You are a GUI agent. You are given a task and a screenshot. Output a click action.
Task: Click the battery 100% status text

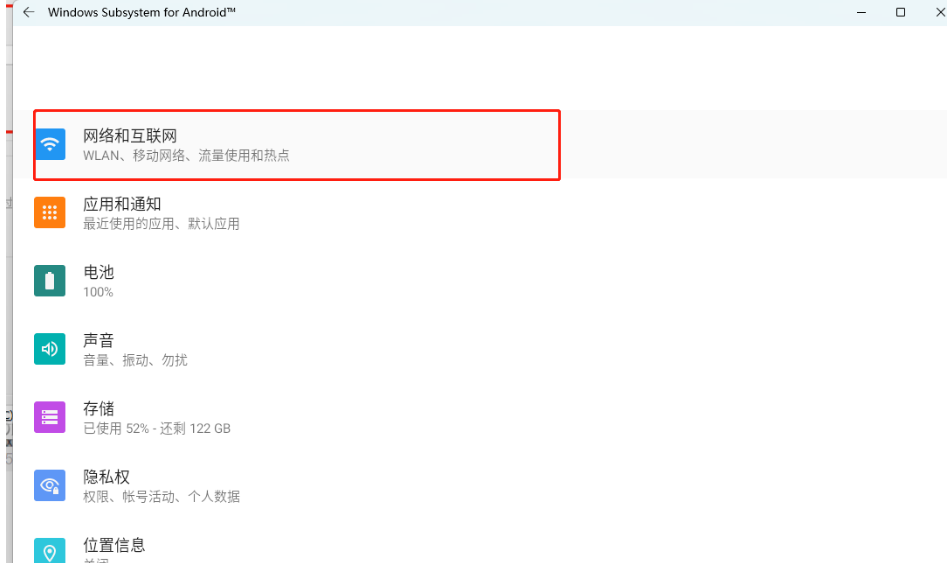[98, 292]
